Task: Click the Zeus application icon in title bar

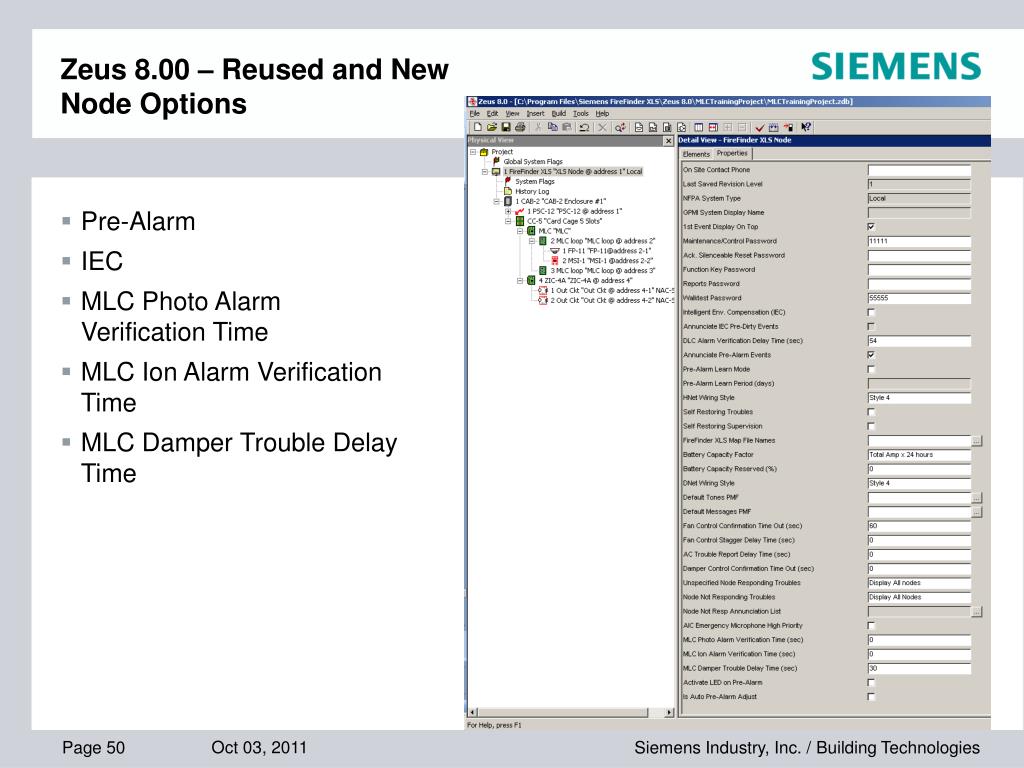Action: (x=472, y=102)
